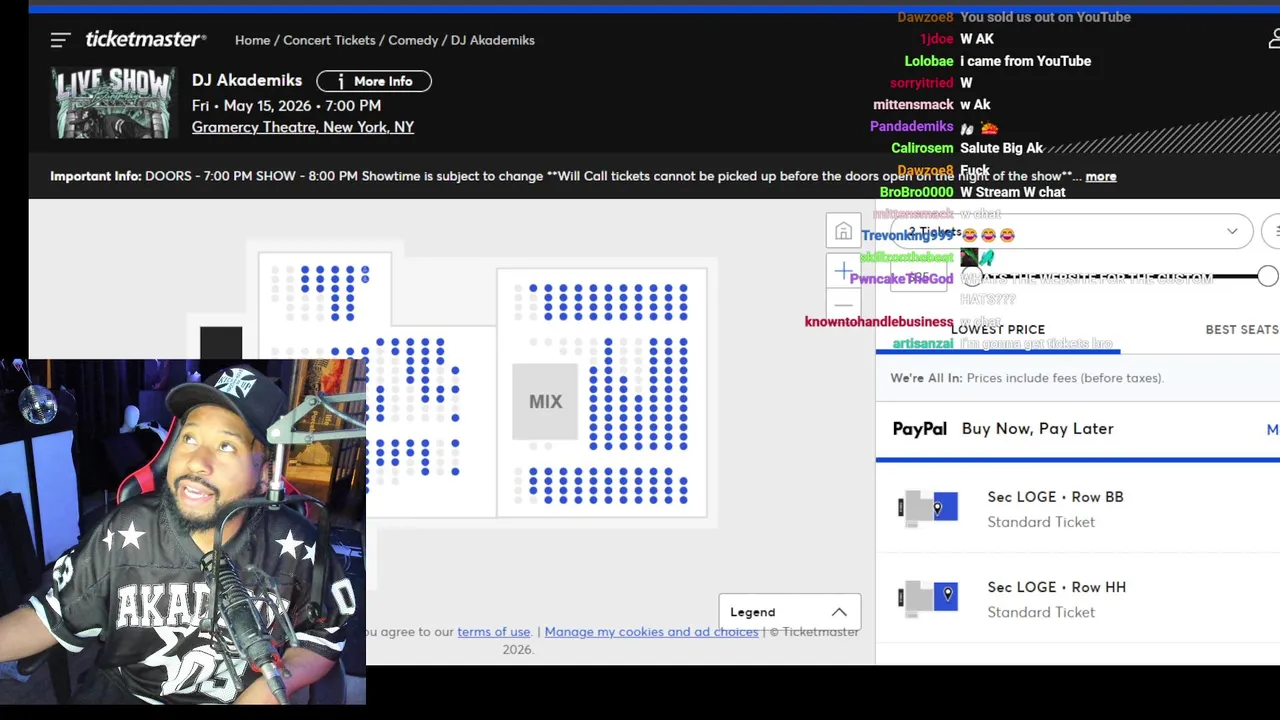Click Lolobae chat message from YouTube
1280x720 pixels.
click(998, 61)
